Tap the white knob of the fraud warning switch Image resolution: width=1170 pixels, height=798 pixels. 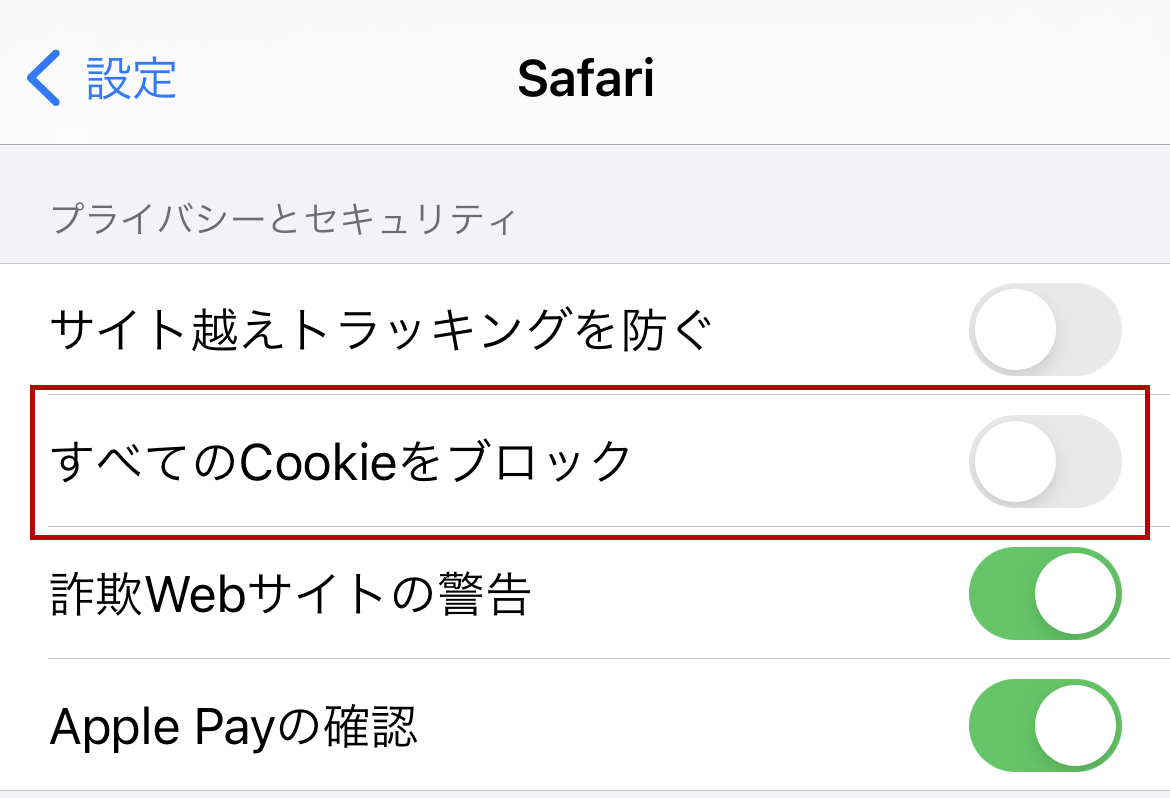pyautogui.click(x=1076, y=593)
